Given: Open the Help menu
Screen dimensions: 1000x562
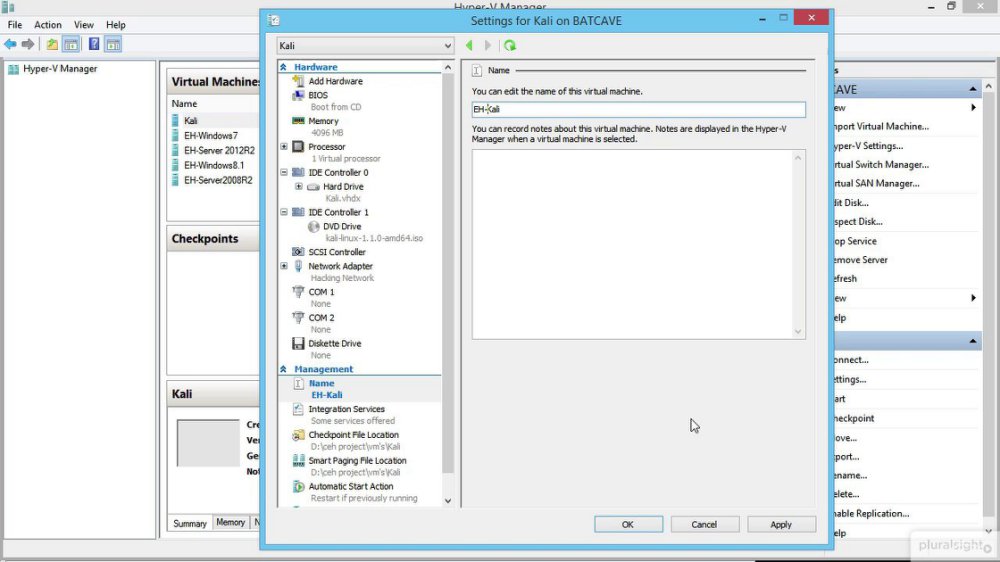Looking at the screenshot, I should [x=115, y=25].
